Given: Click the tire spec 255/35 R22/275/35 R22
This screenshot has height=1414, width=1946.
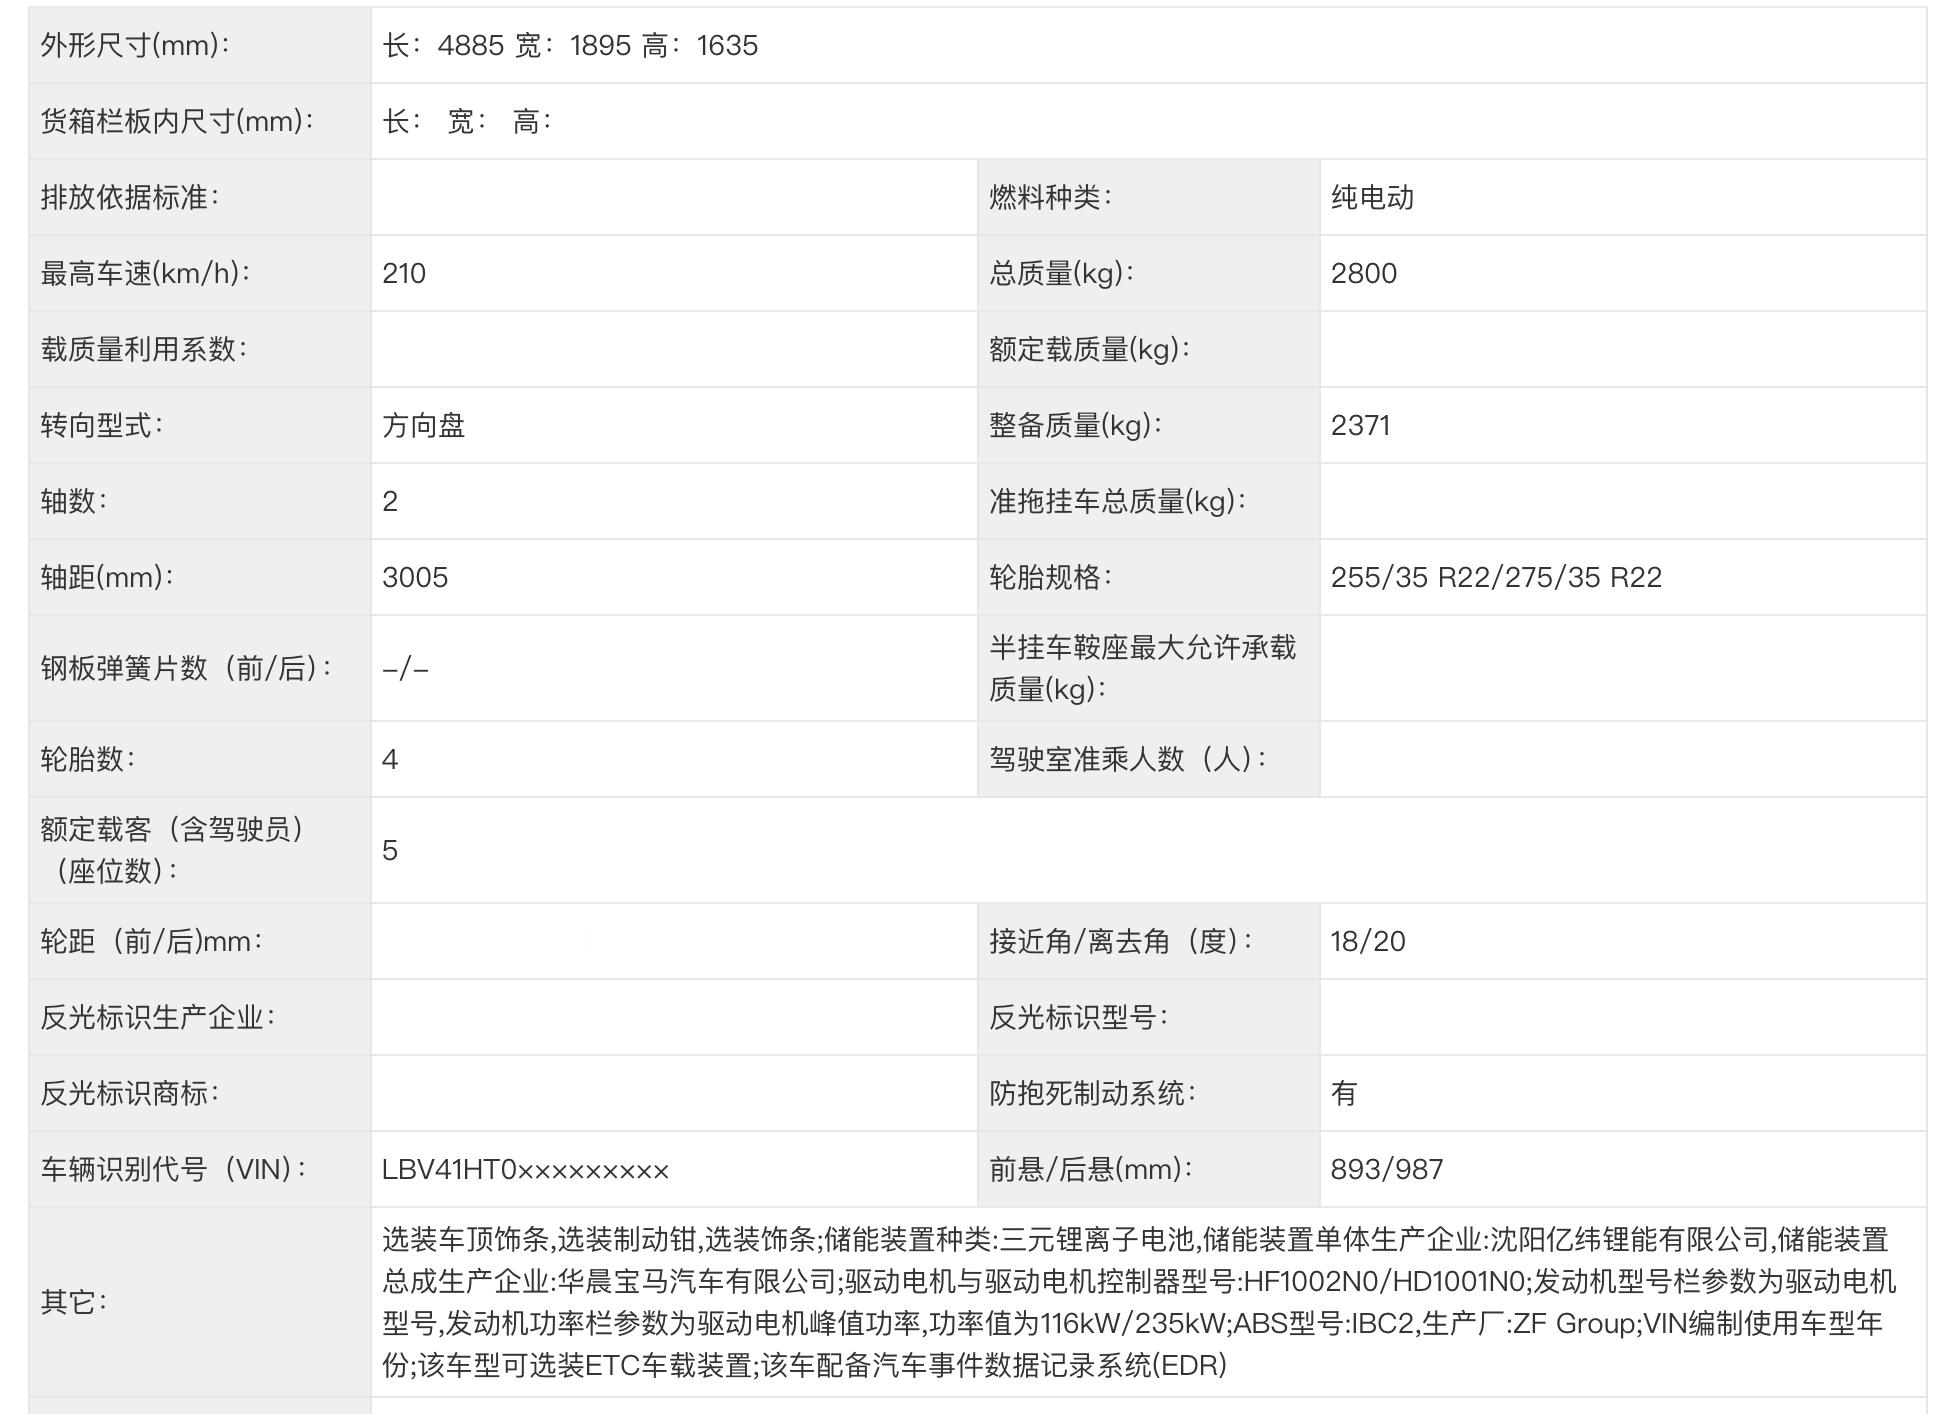Looking at the screenshot, I should (1496, 578).
